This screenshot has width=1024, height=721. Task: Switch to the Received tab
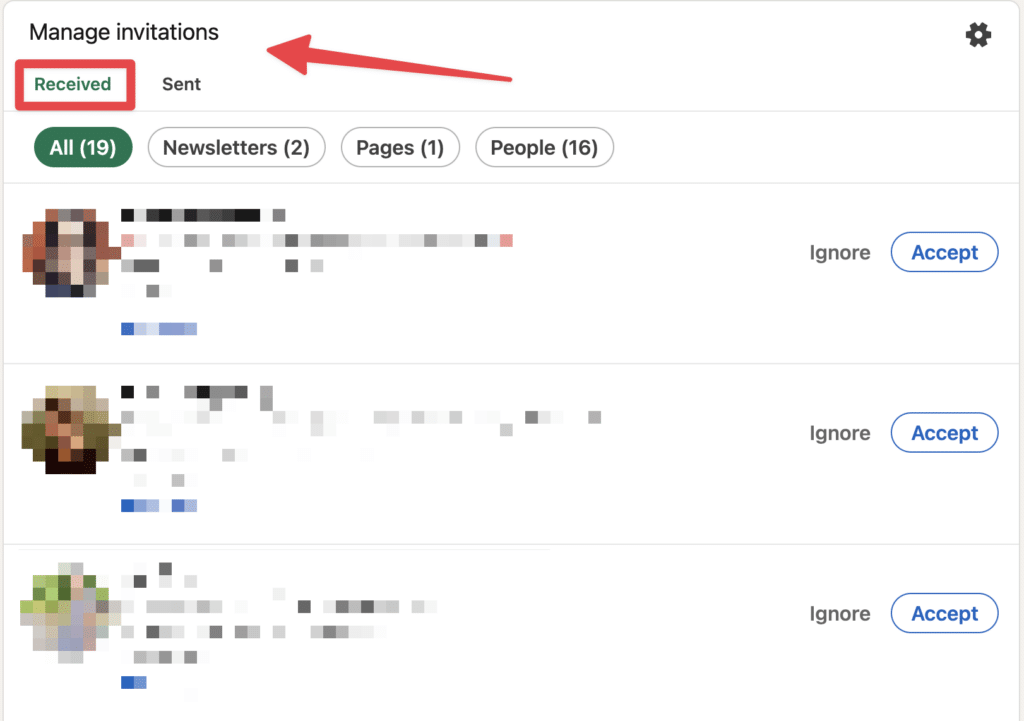coord(72,84)
